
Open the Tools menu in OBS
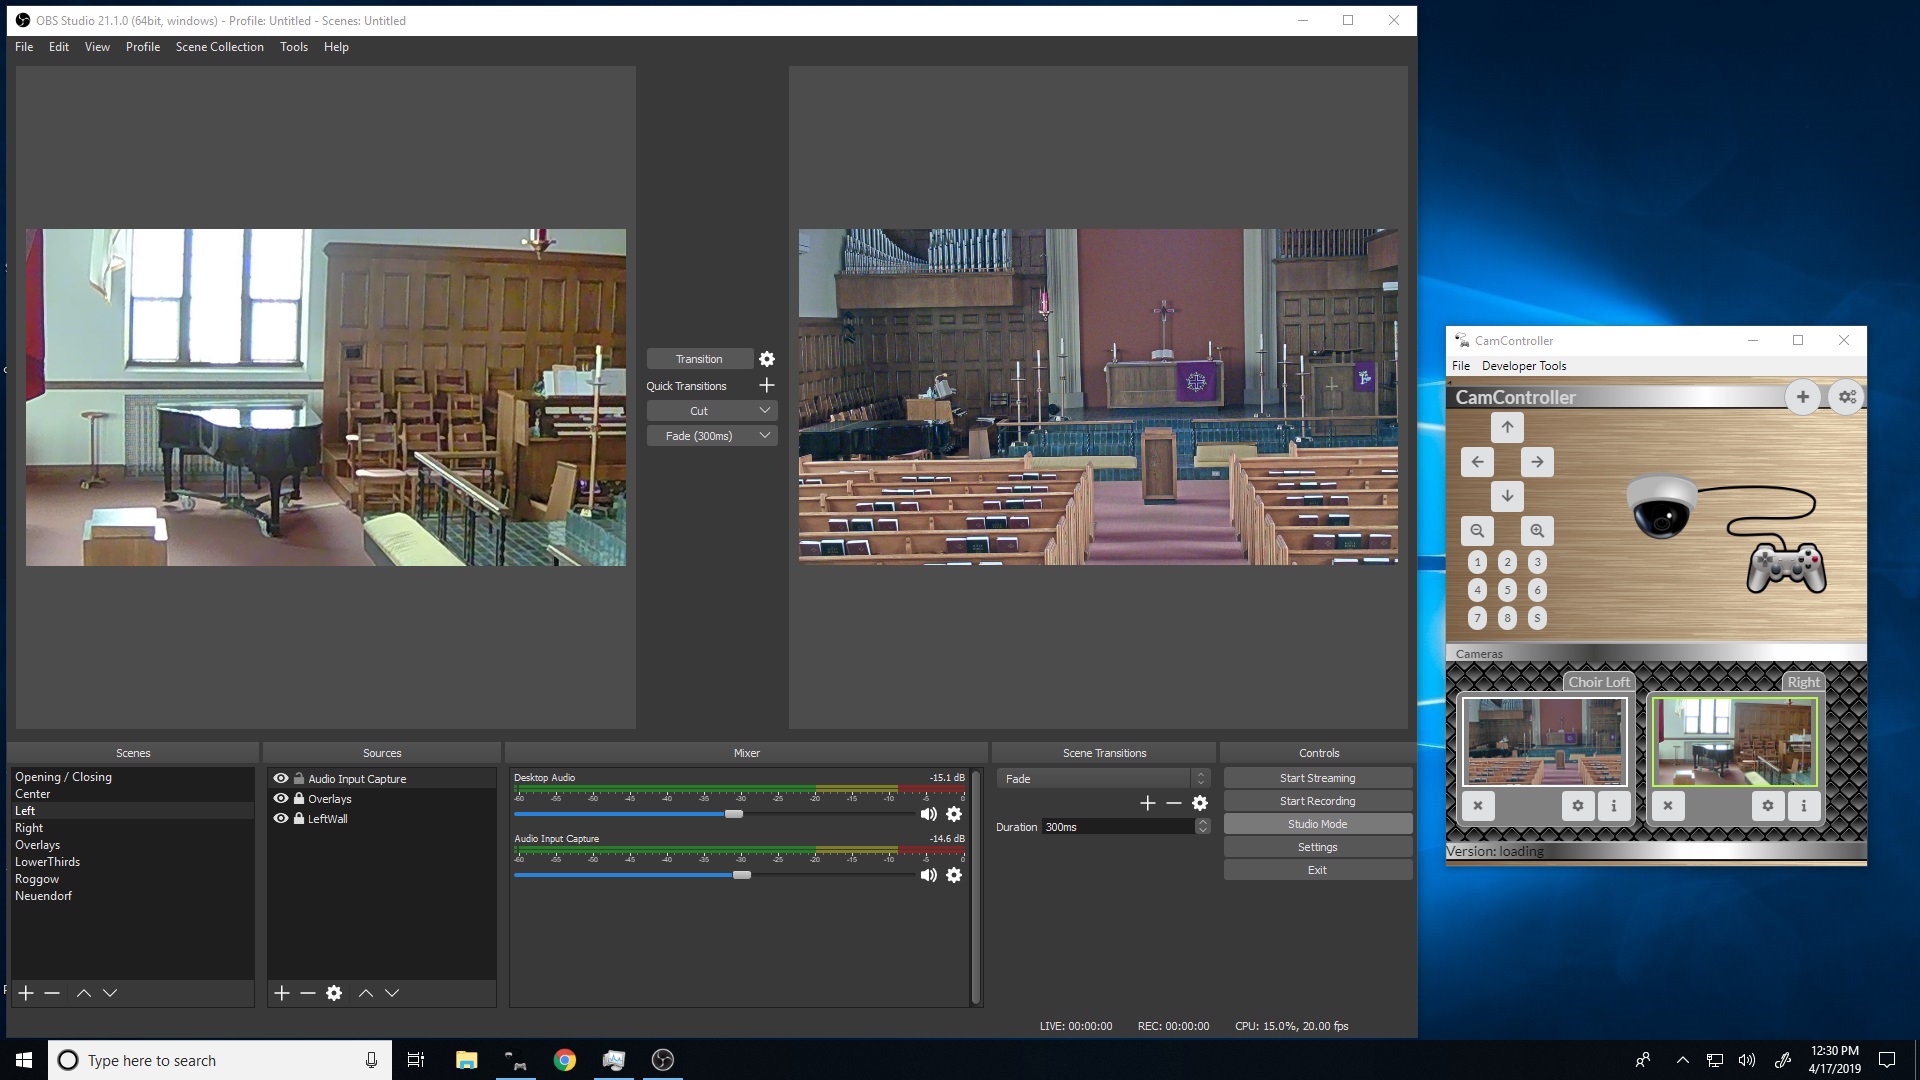click(293, 47)
